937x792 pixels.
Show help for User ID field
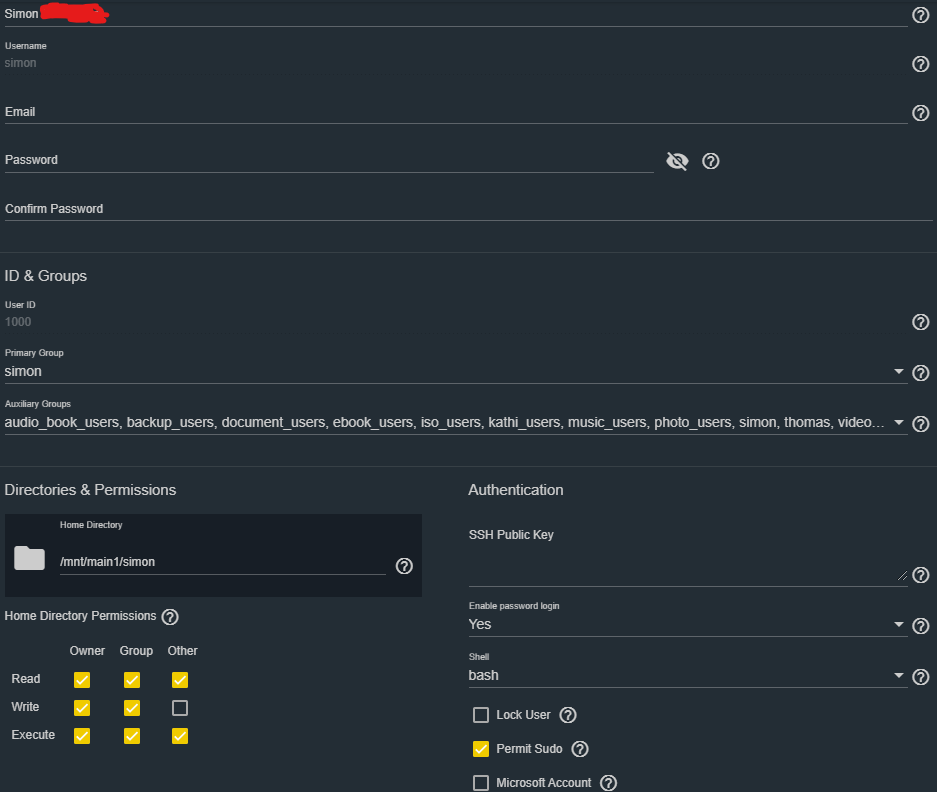click(x=920, y=322)
